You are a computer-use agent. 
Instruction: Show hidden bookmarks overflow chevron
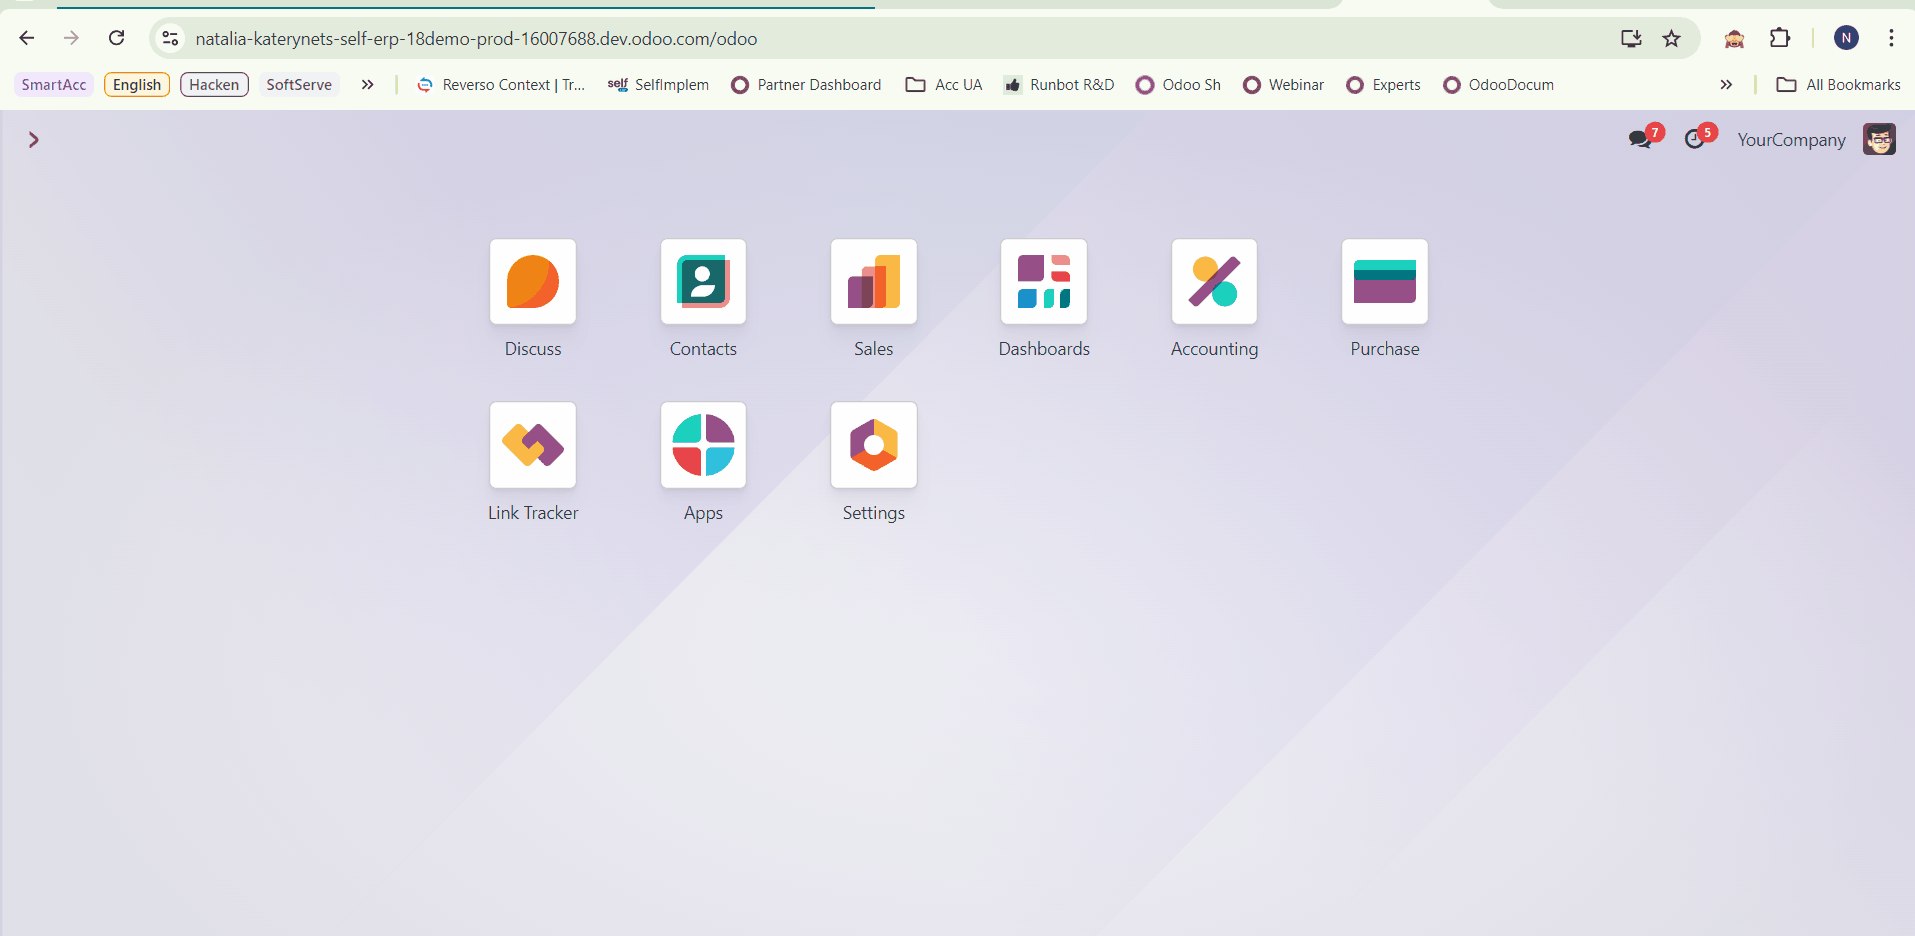[x=1726, y=85]
